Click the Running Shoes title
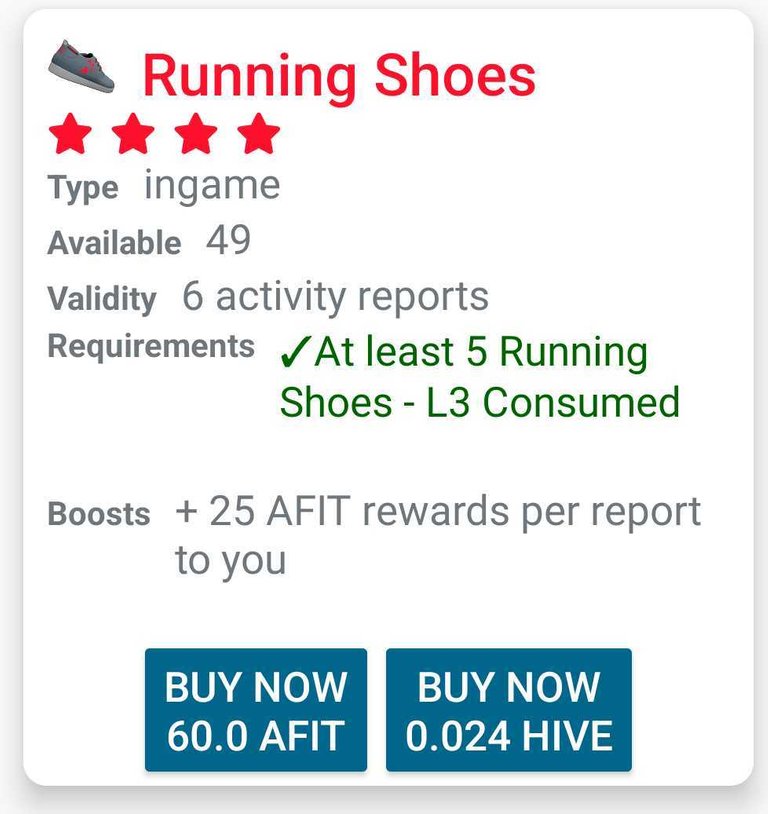The width and height of the screenshot is (768, 814). pos(339,76)
